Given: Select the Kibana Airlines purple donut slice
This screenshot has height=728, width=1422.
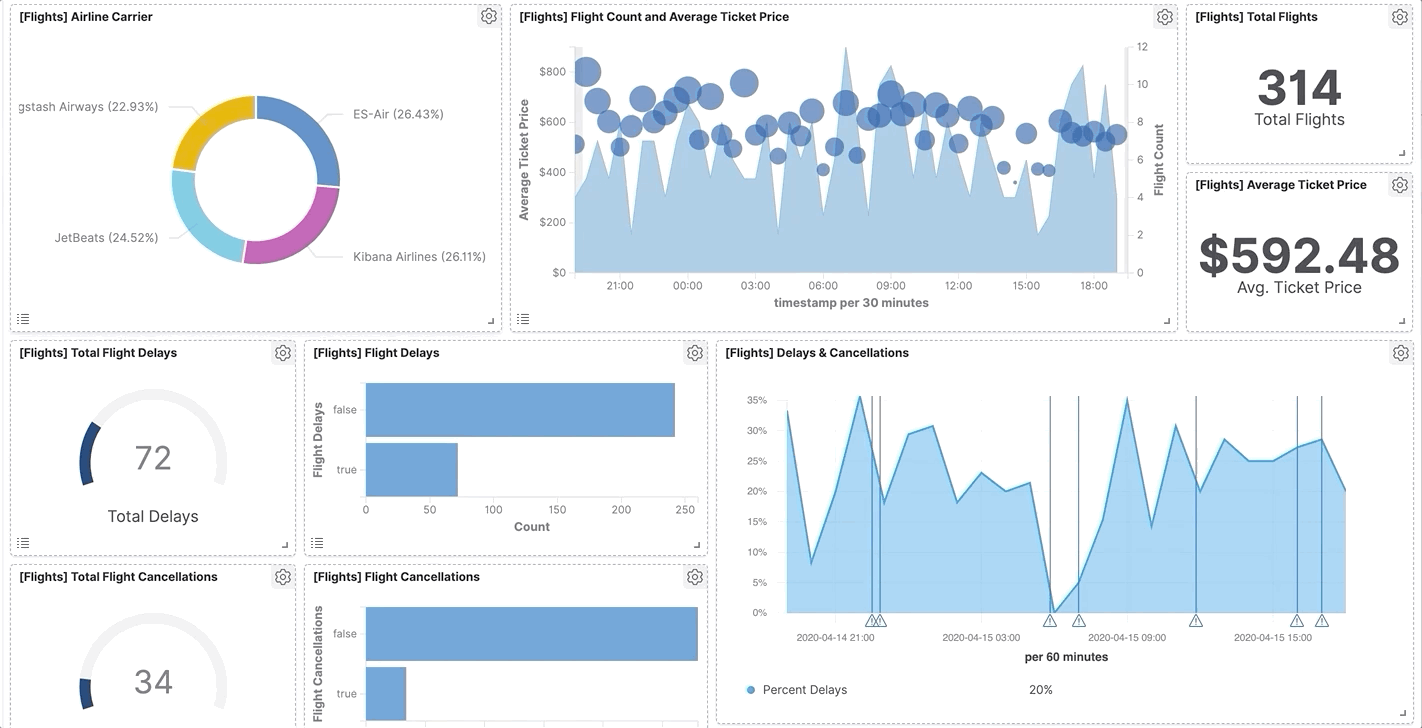Looking at the screenshot, I should click(293, 231).
